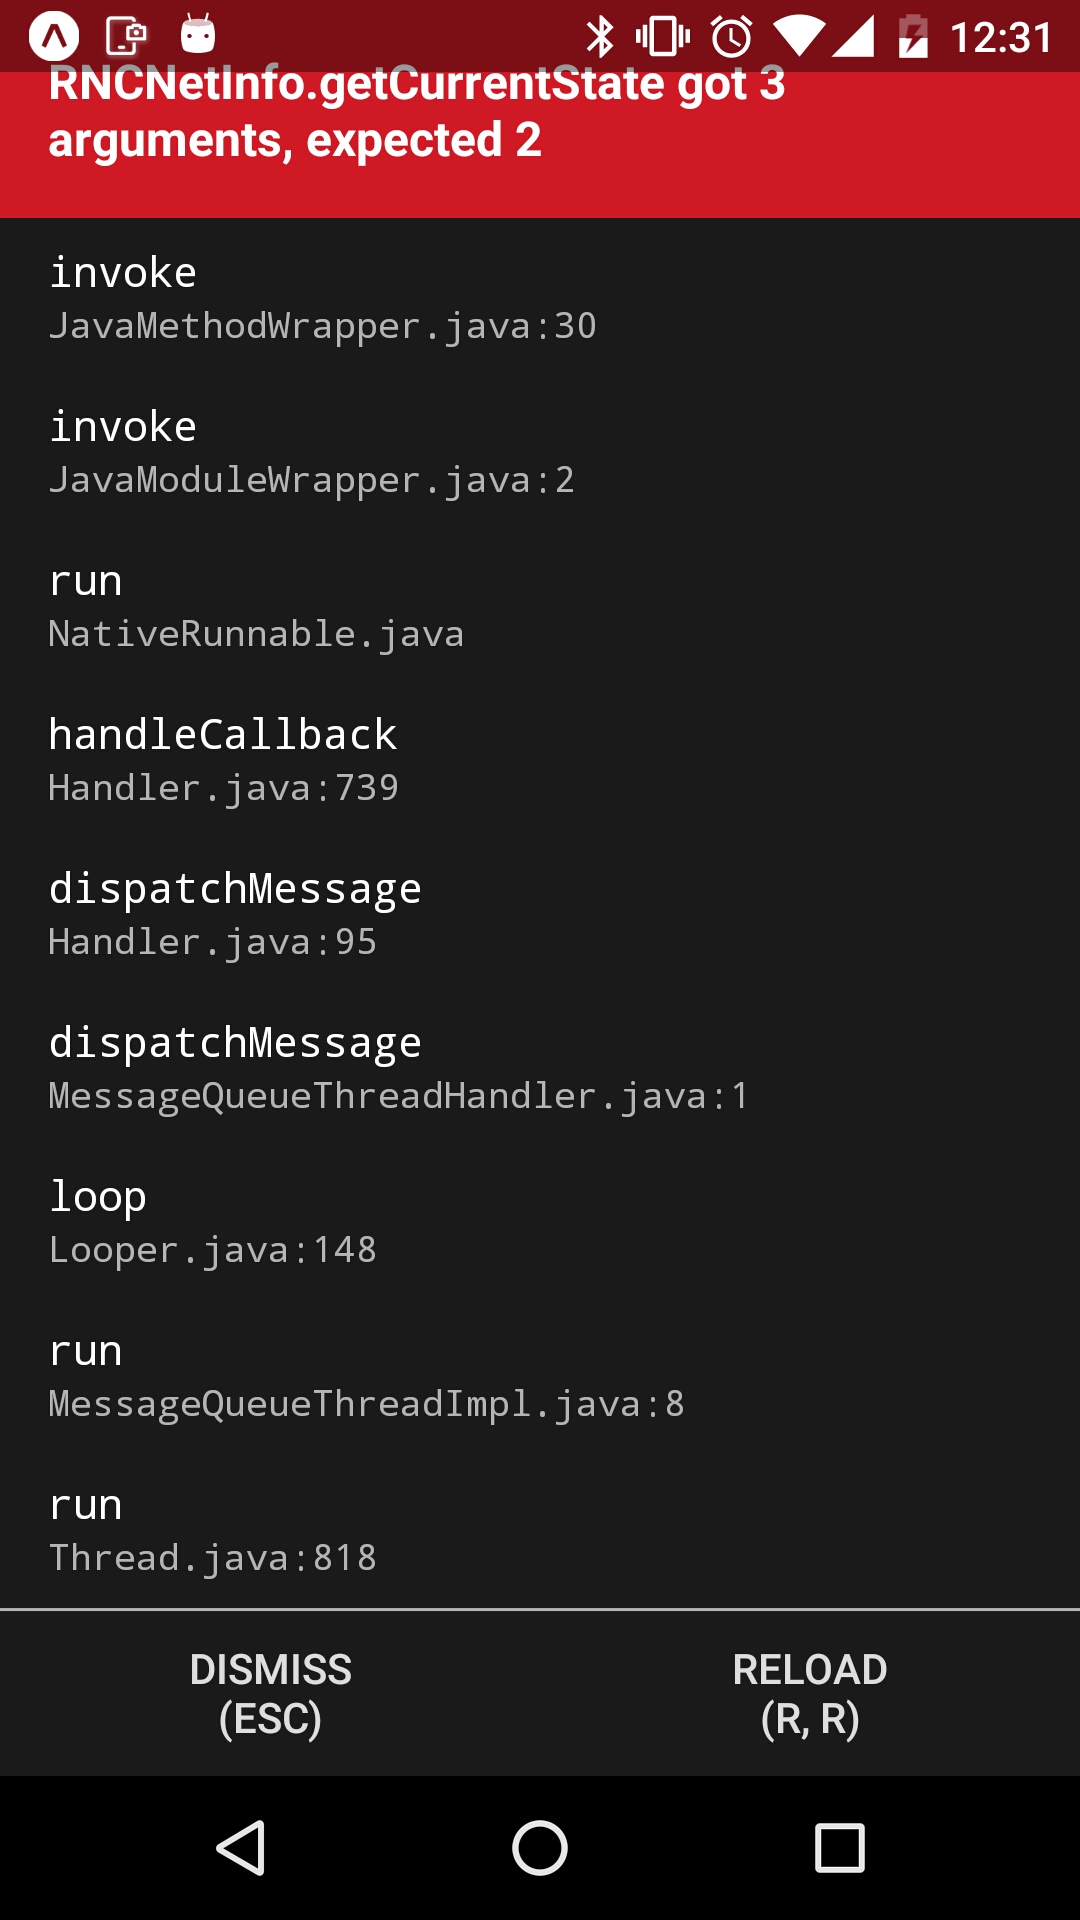Tap the screenshot notification icon
This screenshot has width=1080, height=1920.
click(127, 33)
